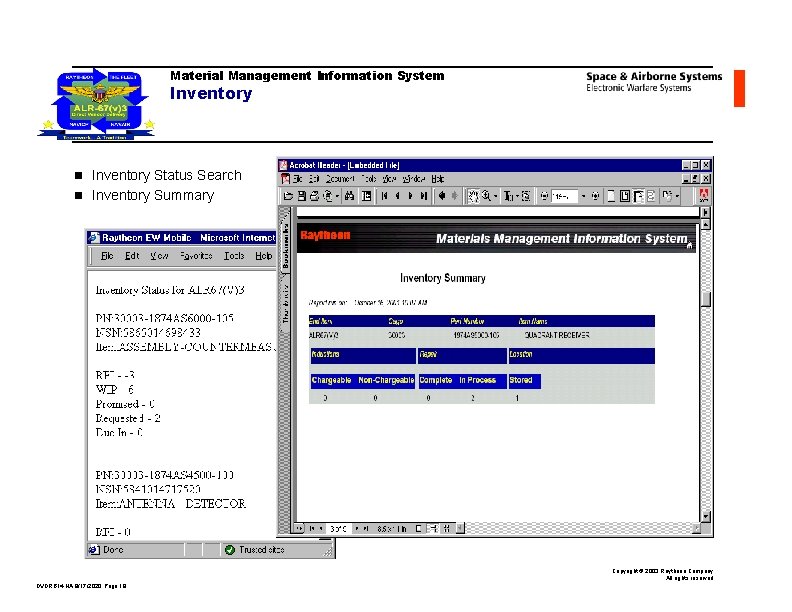Click the Trusted sites icon in Internet Explorer status bar
The image size is (792, 612).
[230, 550]
